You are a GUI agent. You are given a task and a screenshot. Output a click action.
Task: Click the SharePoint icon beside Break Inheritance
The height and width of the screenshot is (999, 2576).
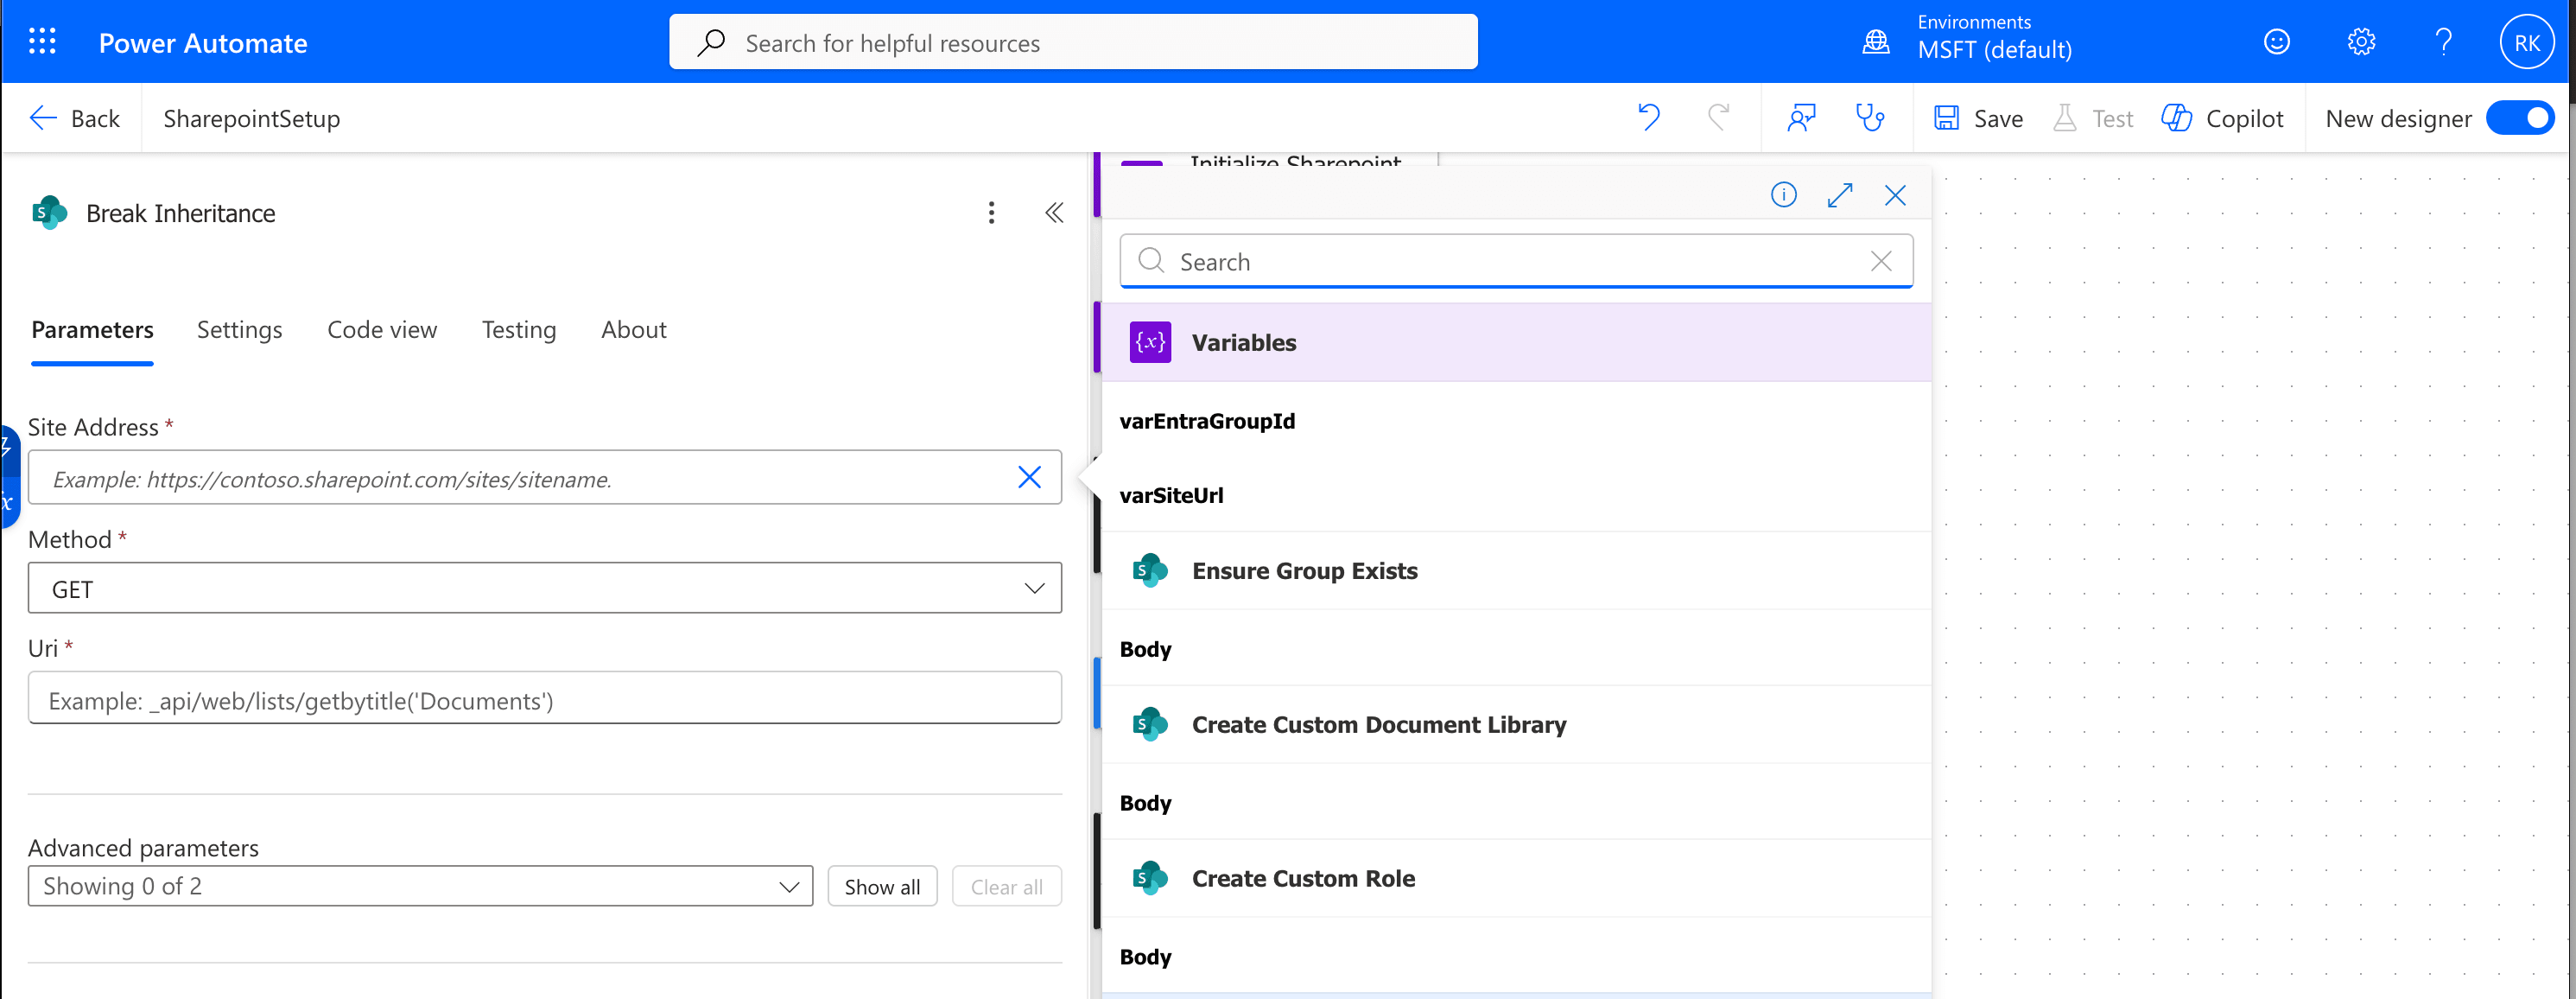[49, 213]
